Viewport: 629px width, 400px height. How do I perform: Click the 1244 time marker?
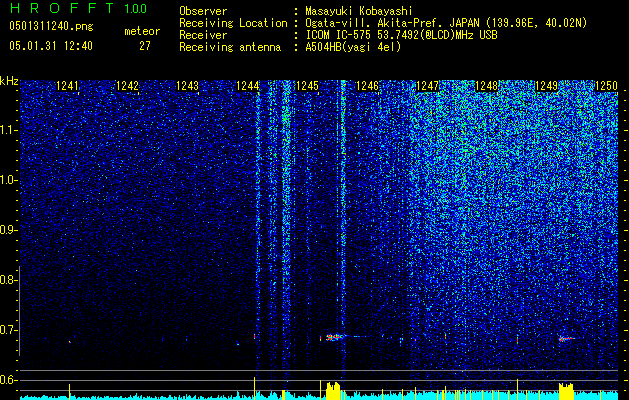(248, 86)
